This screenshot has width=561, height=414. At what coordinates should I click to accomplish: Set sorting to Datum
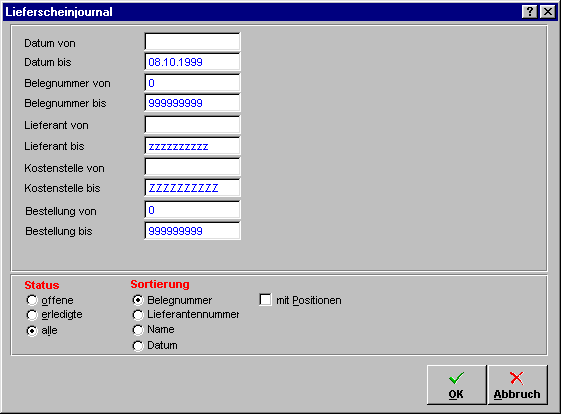[x=138, y=346]
